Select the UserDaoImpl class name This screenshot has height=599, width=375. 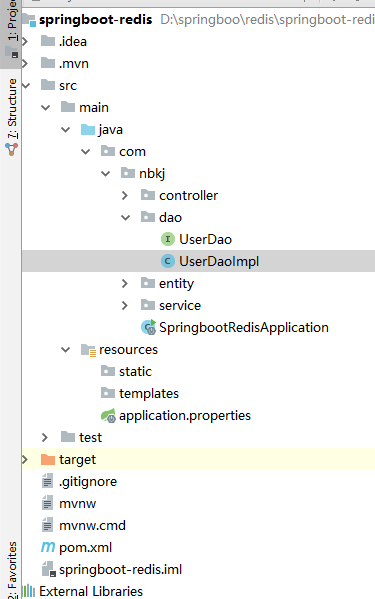tap(219, 261)
